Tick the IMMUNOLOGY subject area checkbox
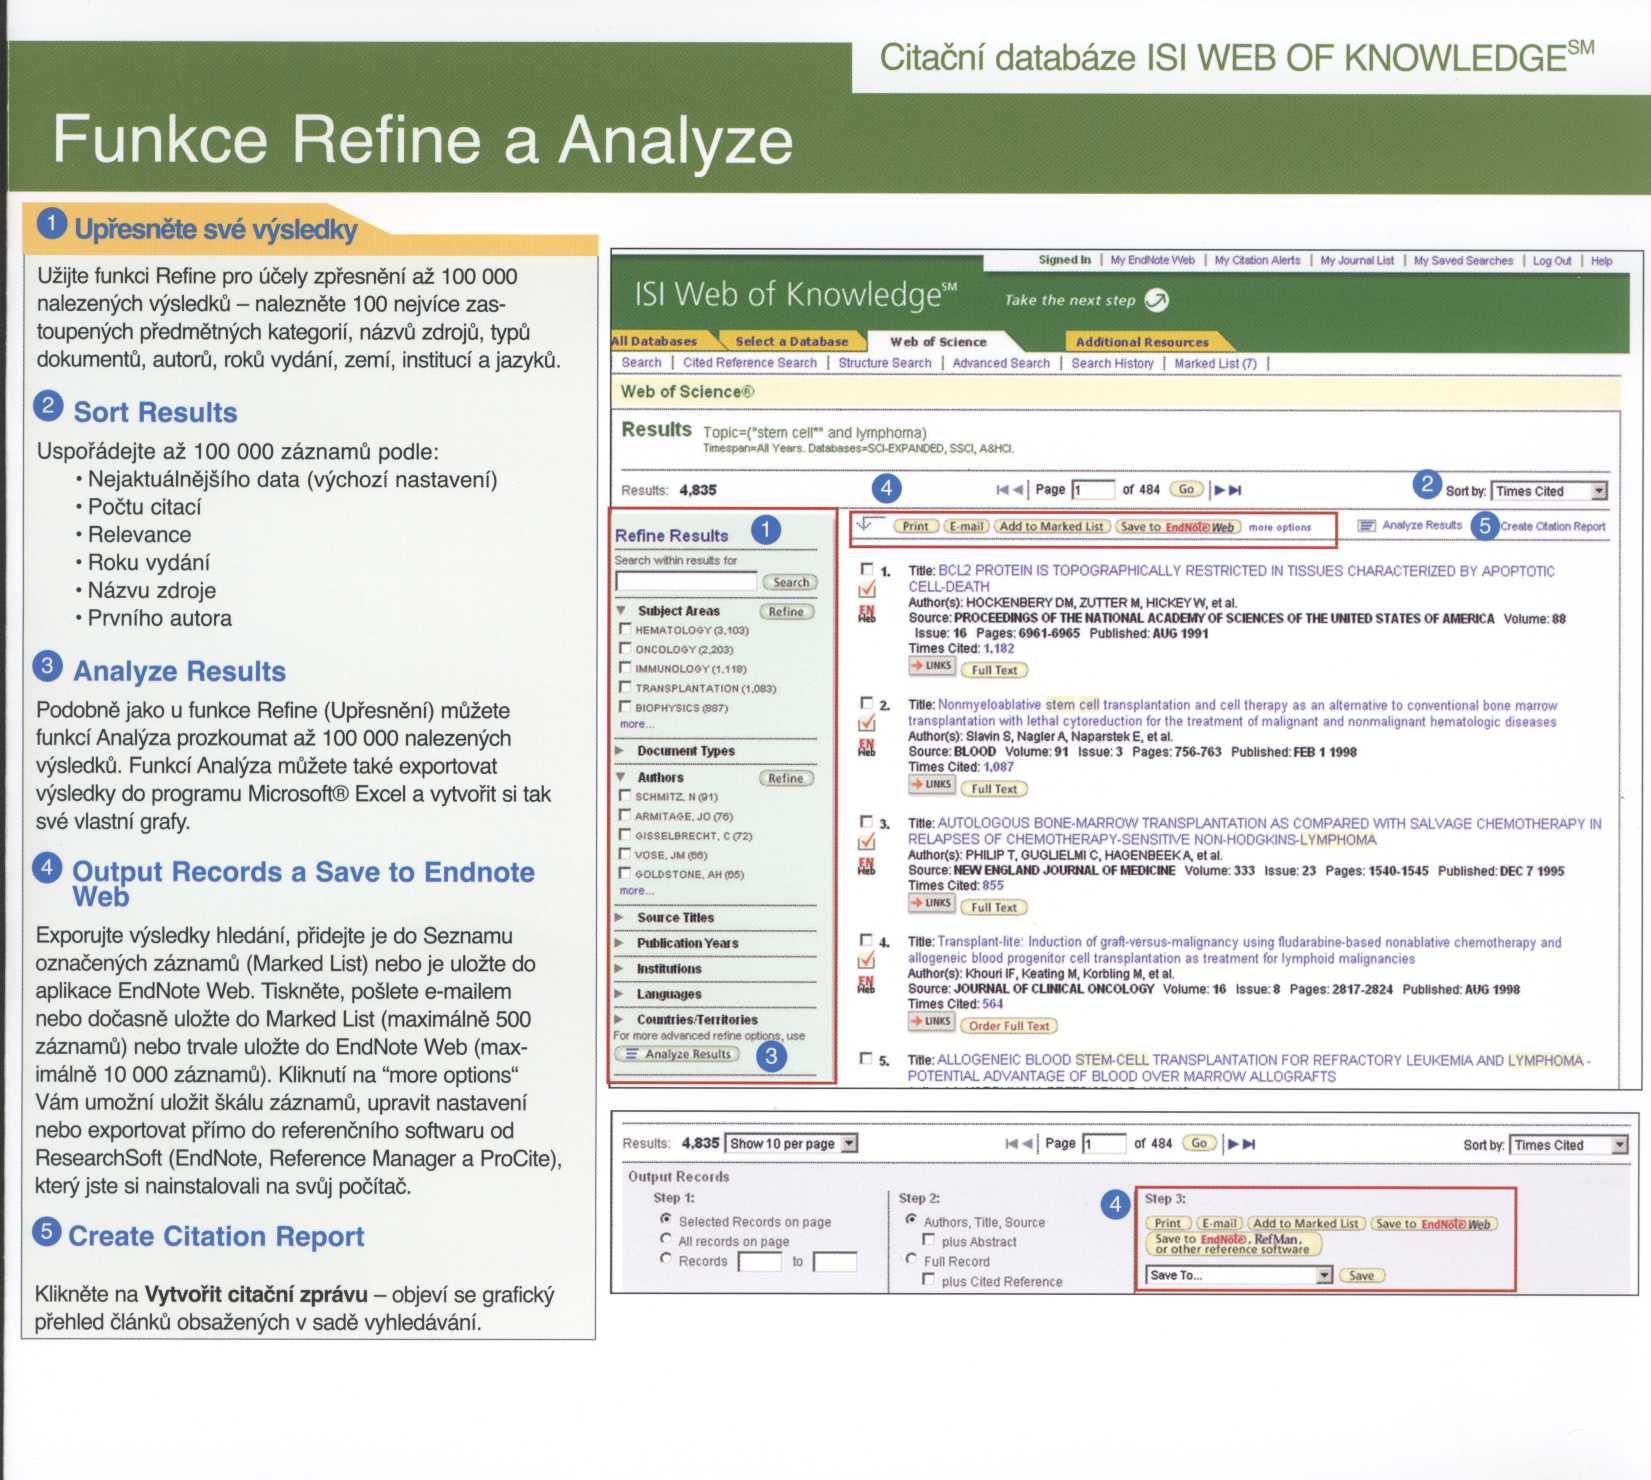This screenshot has width=1651, height=1480. click(x=625, y=667)
